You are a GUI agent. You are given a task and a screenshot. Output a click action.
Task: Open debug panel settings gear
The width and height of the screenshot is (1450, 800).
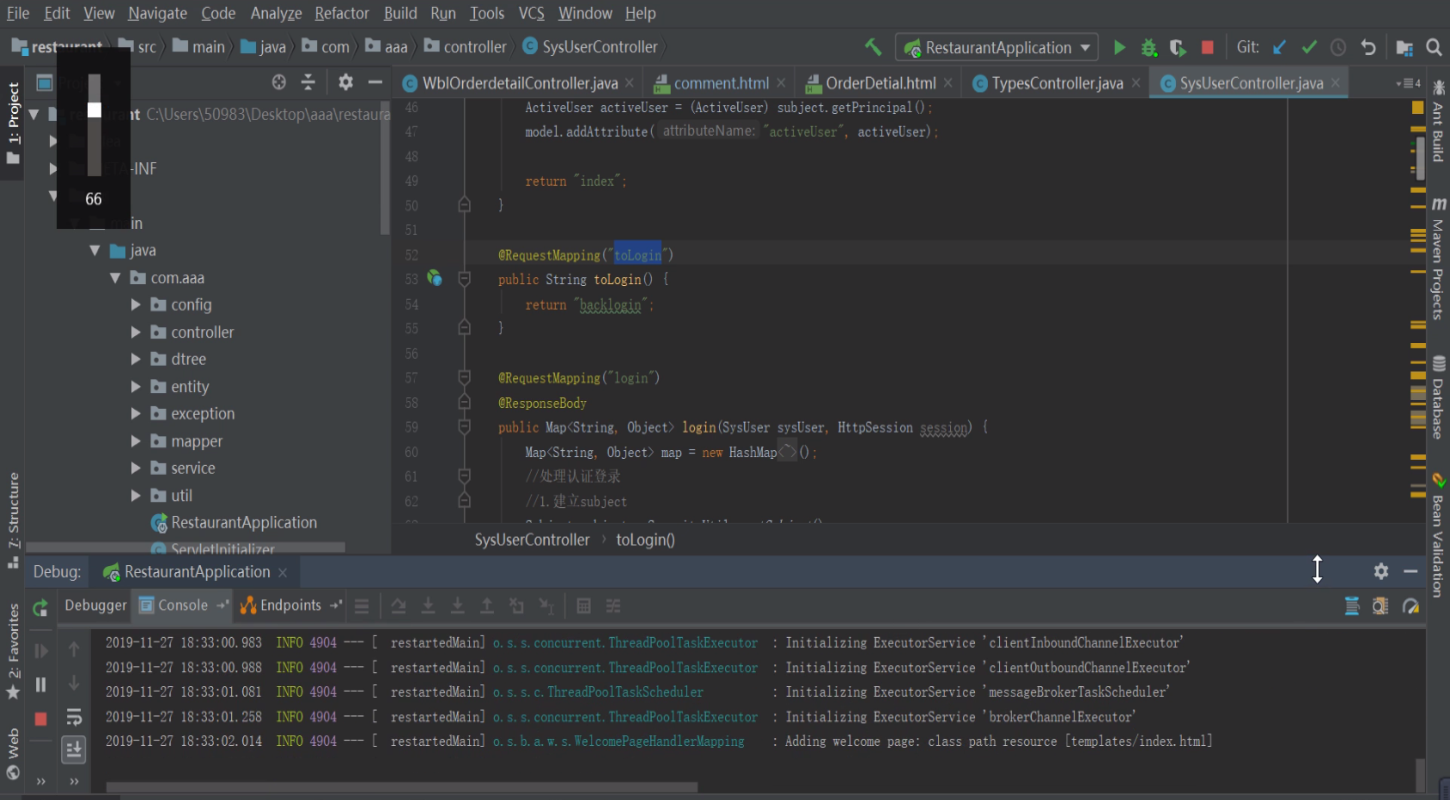tap(1381, 571)
